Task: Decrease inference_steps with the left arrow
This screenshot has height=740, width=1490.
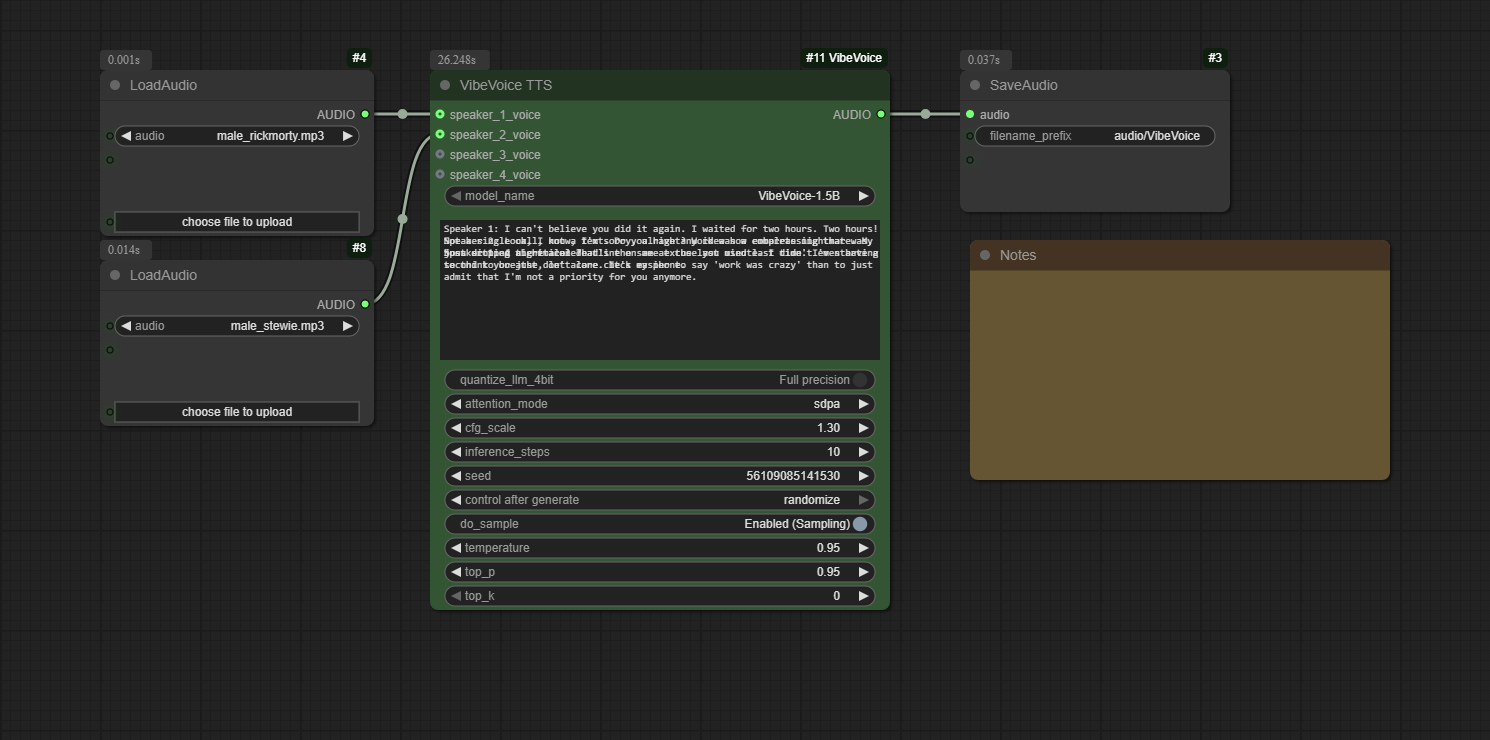Action: 456,452
